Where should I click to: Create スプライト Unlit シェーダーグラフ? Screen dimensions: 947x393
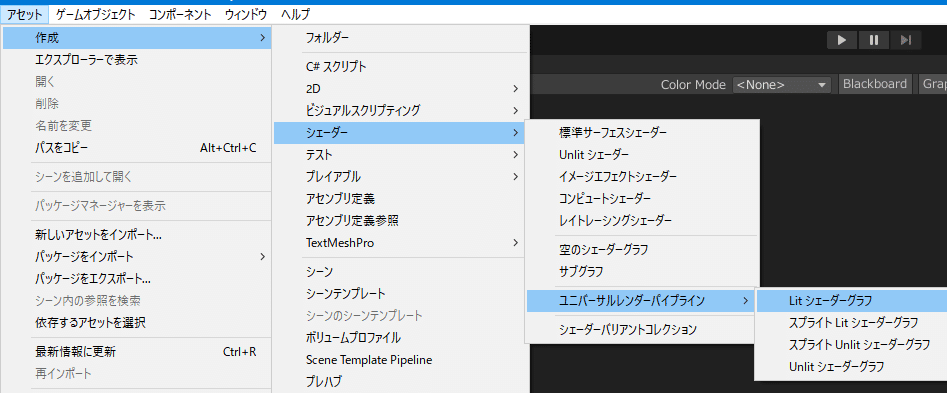(x=852, y=345)
